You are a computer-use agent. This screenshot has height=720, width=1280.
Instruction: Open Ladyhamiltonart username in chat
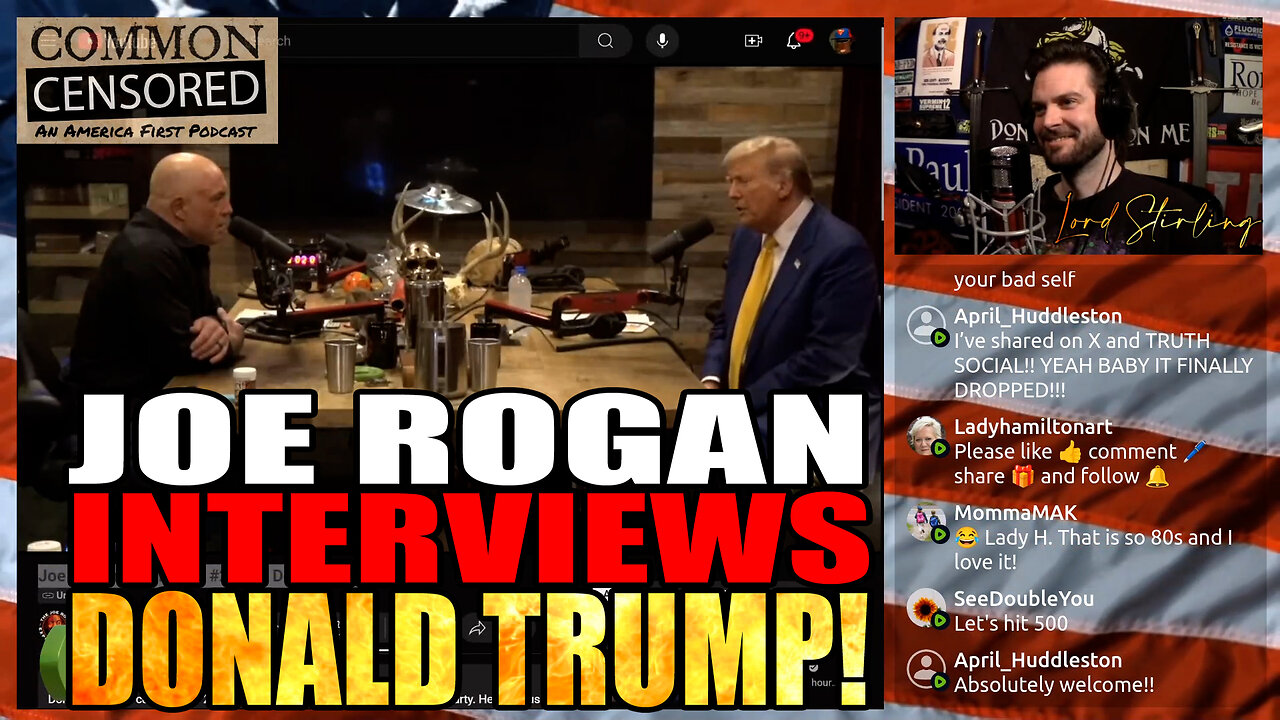coord(1033,427)
